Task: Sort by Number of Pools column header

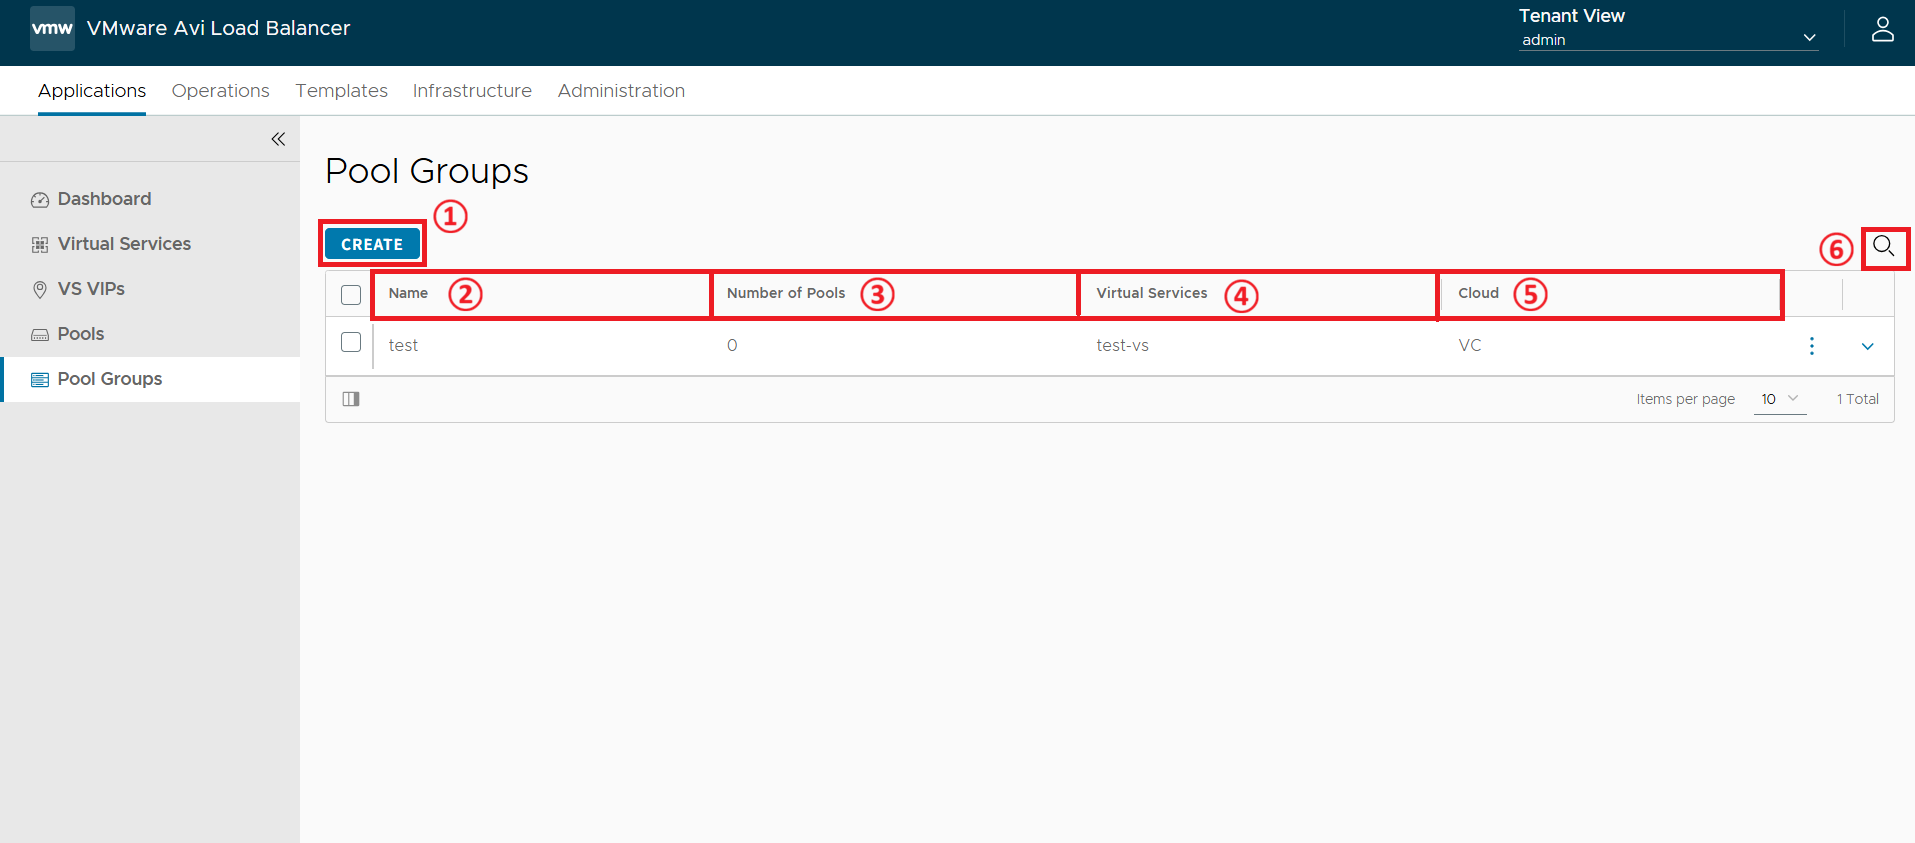Action: [x=786, y=293]
